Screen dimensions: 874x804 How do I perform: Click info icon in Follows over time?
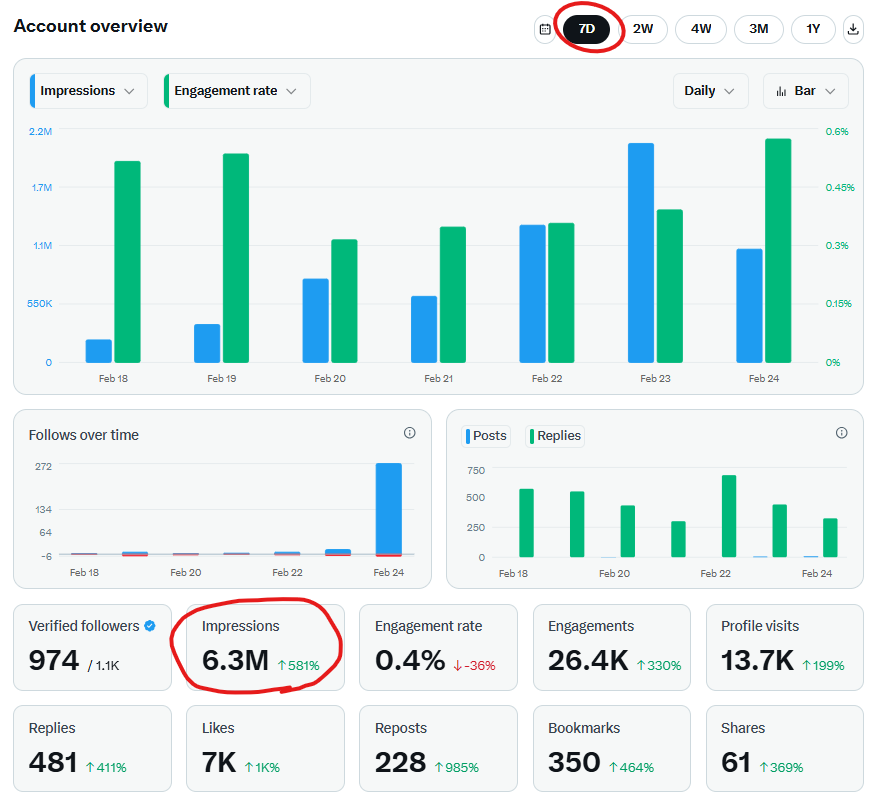[409, 433]
